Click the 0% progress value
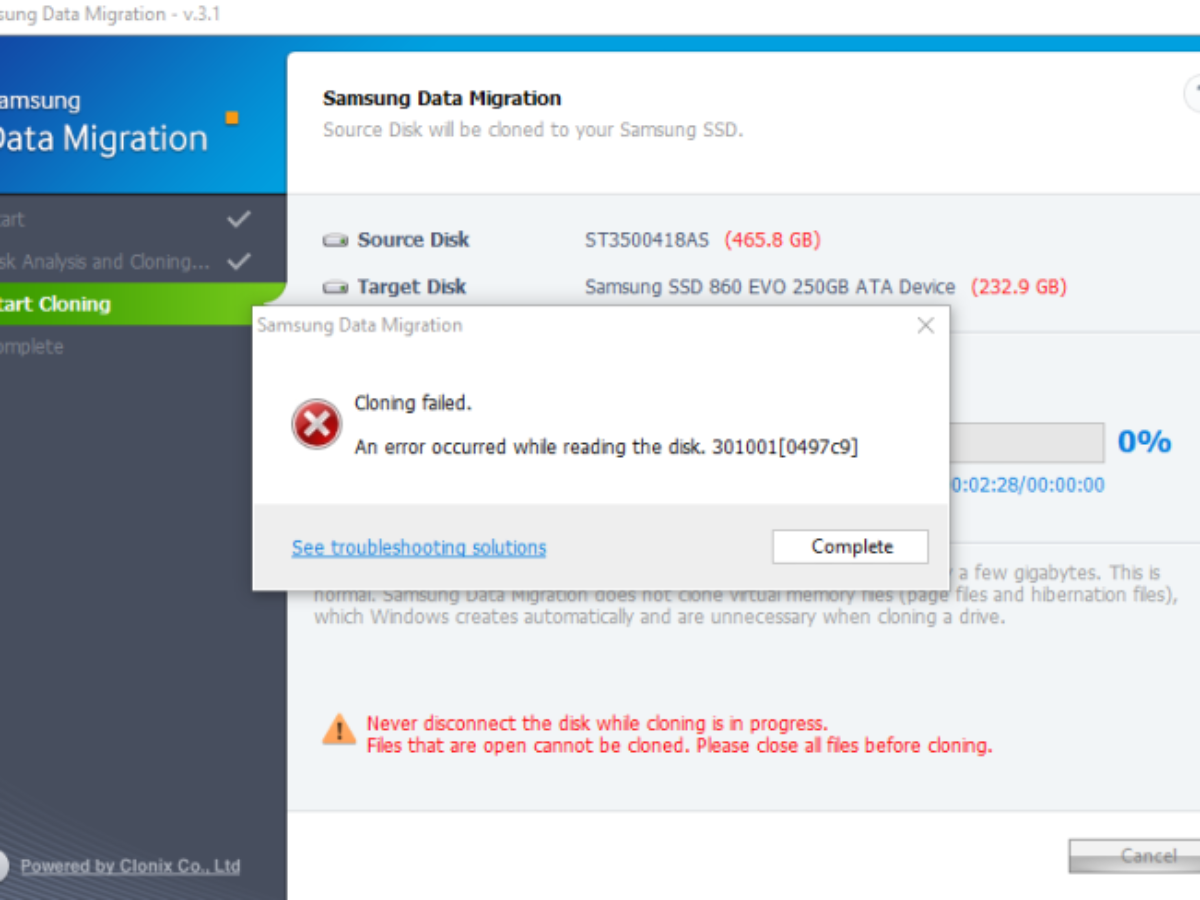Viewport: 1200px width, 900px height. point(1144,441)
